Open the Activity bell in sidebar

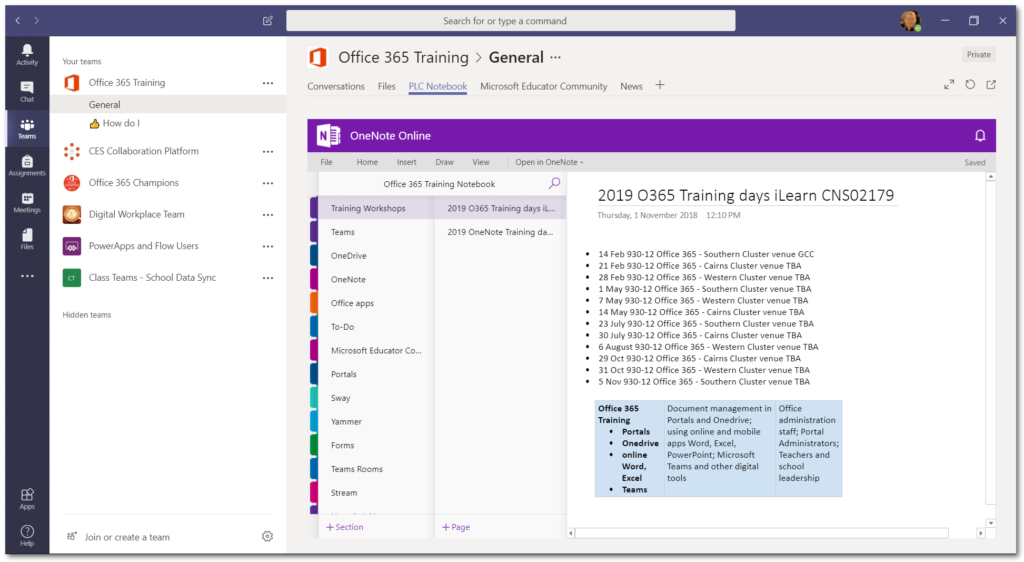coord(27,54)
